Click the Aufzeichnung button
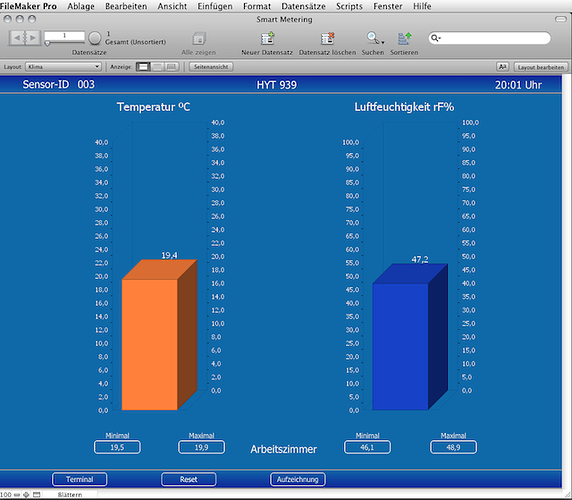This screenshot has height=500, width=572. (x=298, y=479)
